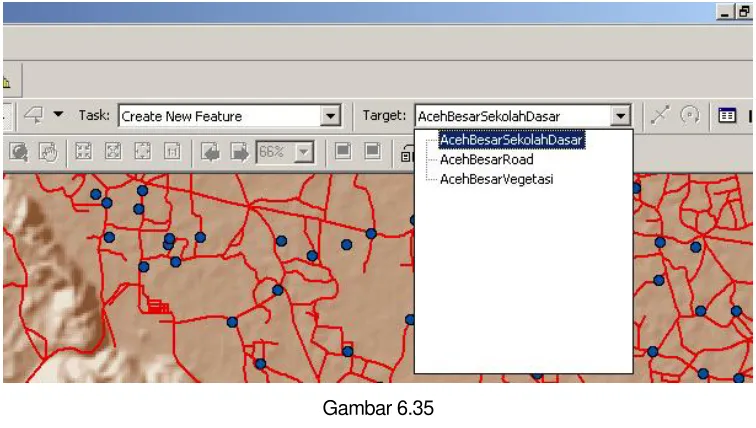Image resolution: width=756 pixels, height=428 pixels.
Task: Click the Focus Data Frame icon
Action: (x=373, y=151)
